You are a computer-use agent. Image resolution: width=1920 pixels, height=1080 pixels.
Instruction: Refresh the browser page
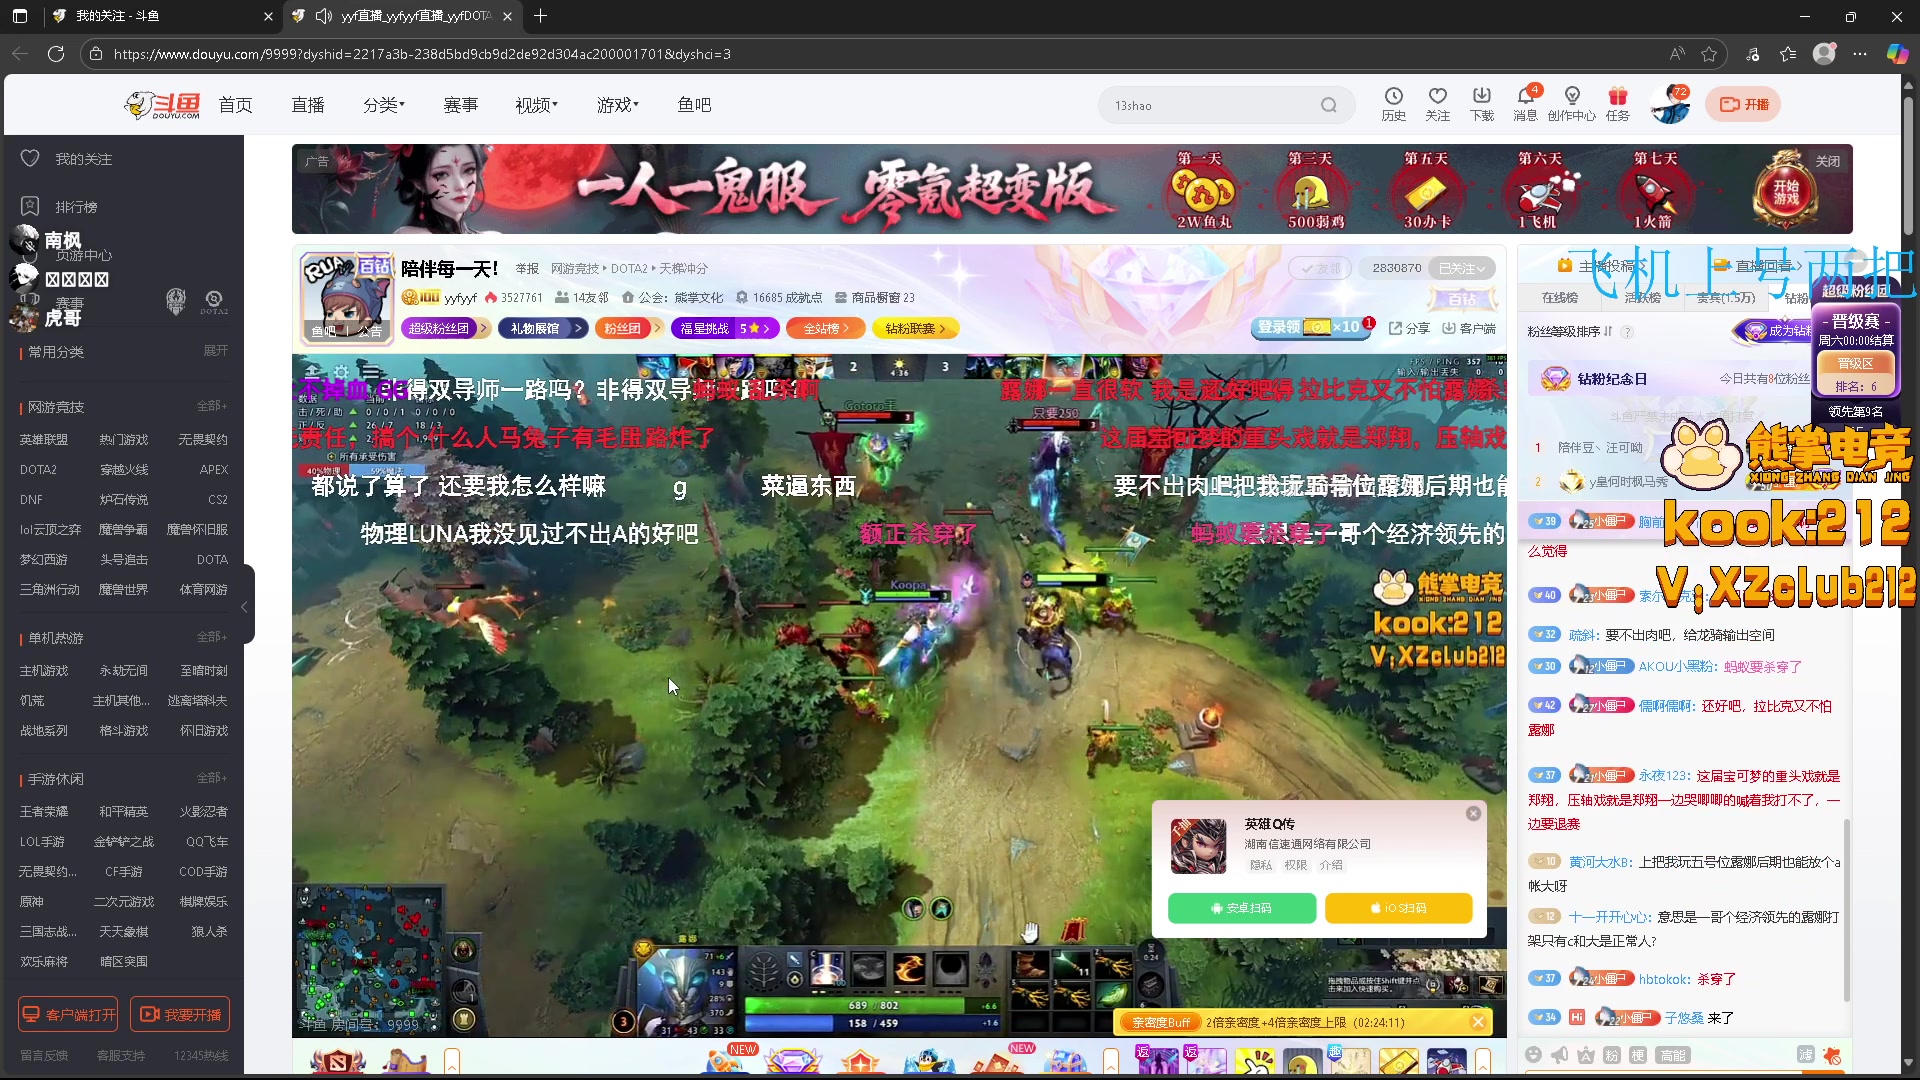56,54
